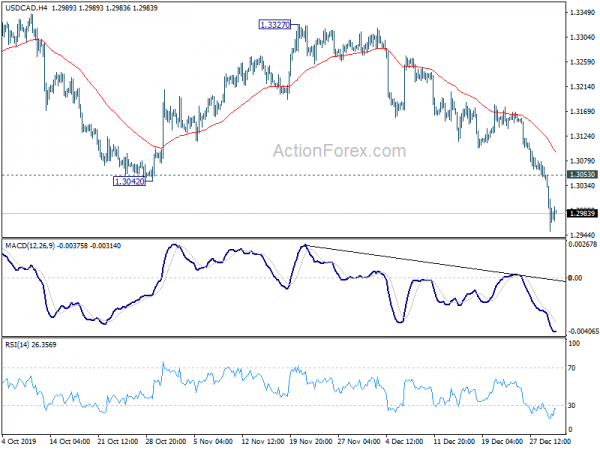Click the 11 Dec 20:00 time label
Screen dimensions: 600x450
[454, 441]
